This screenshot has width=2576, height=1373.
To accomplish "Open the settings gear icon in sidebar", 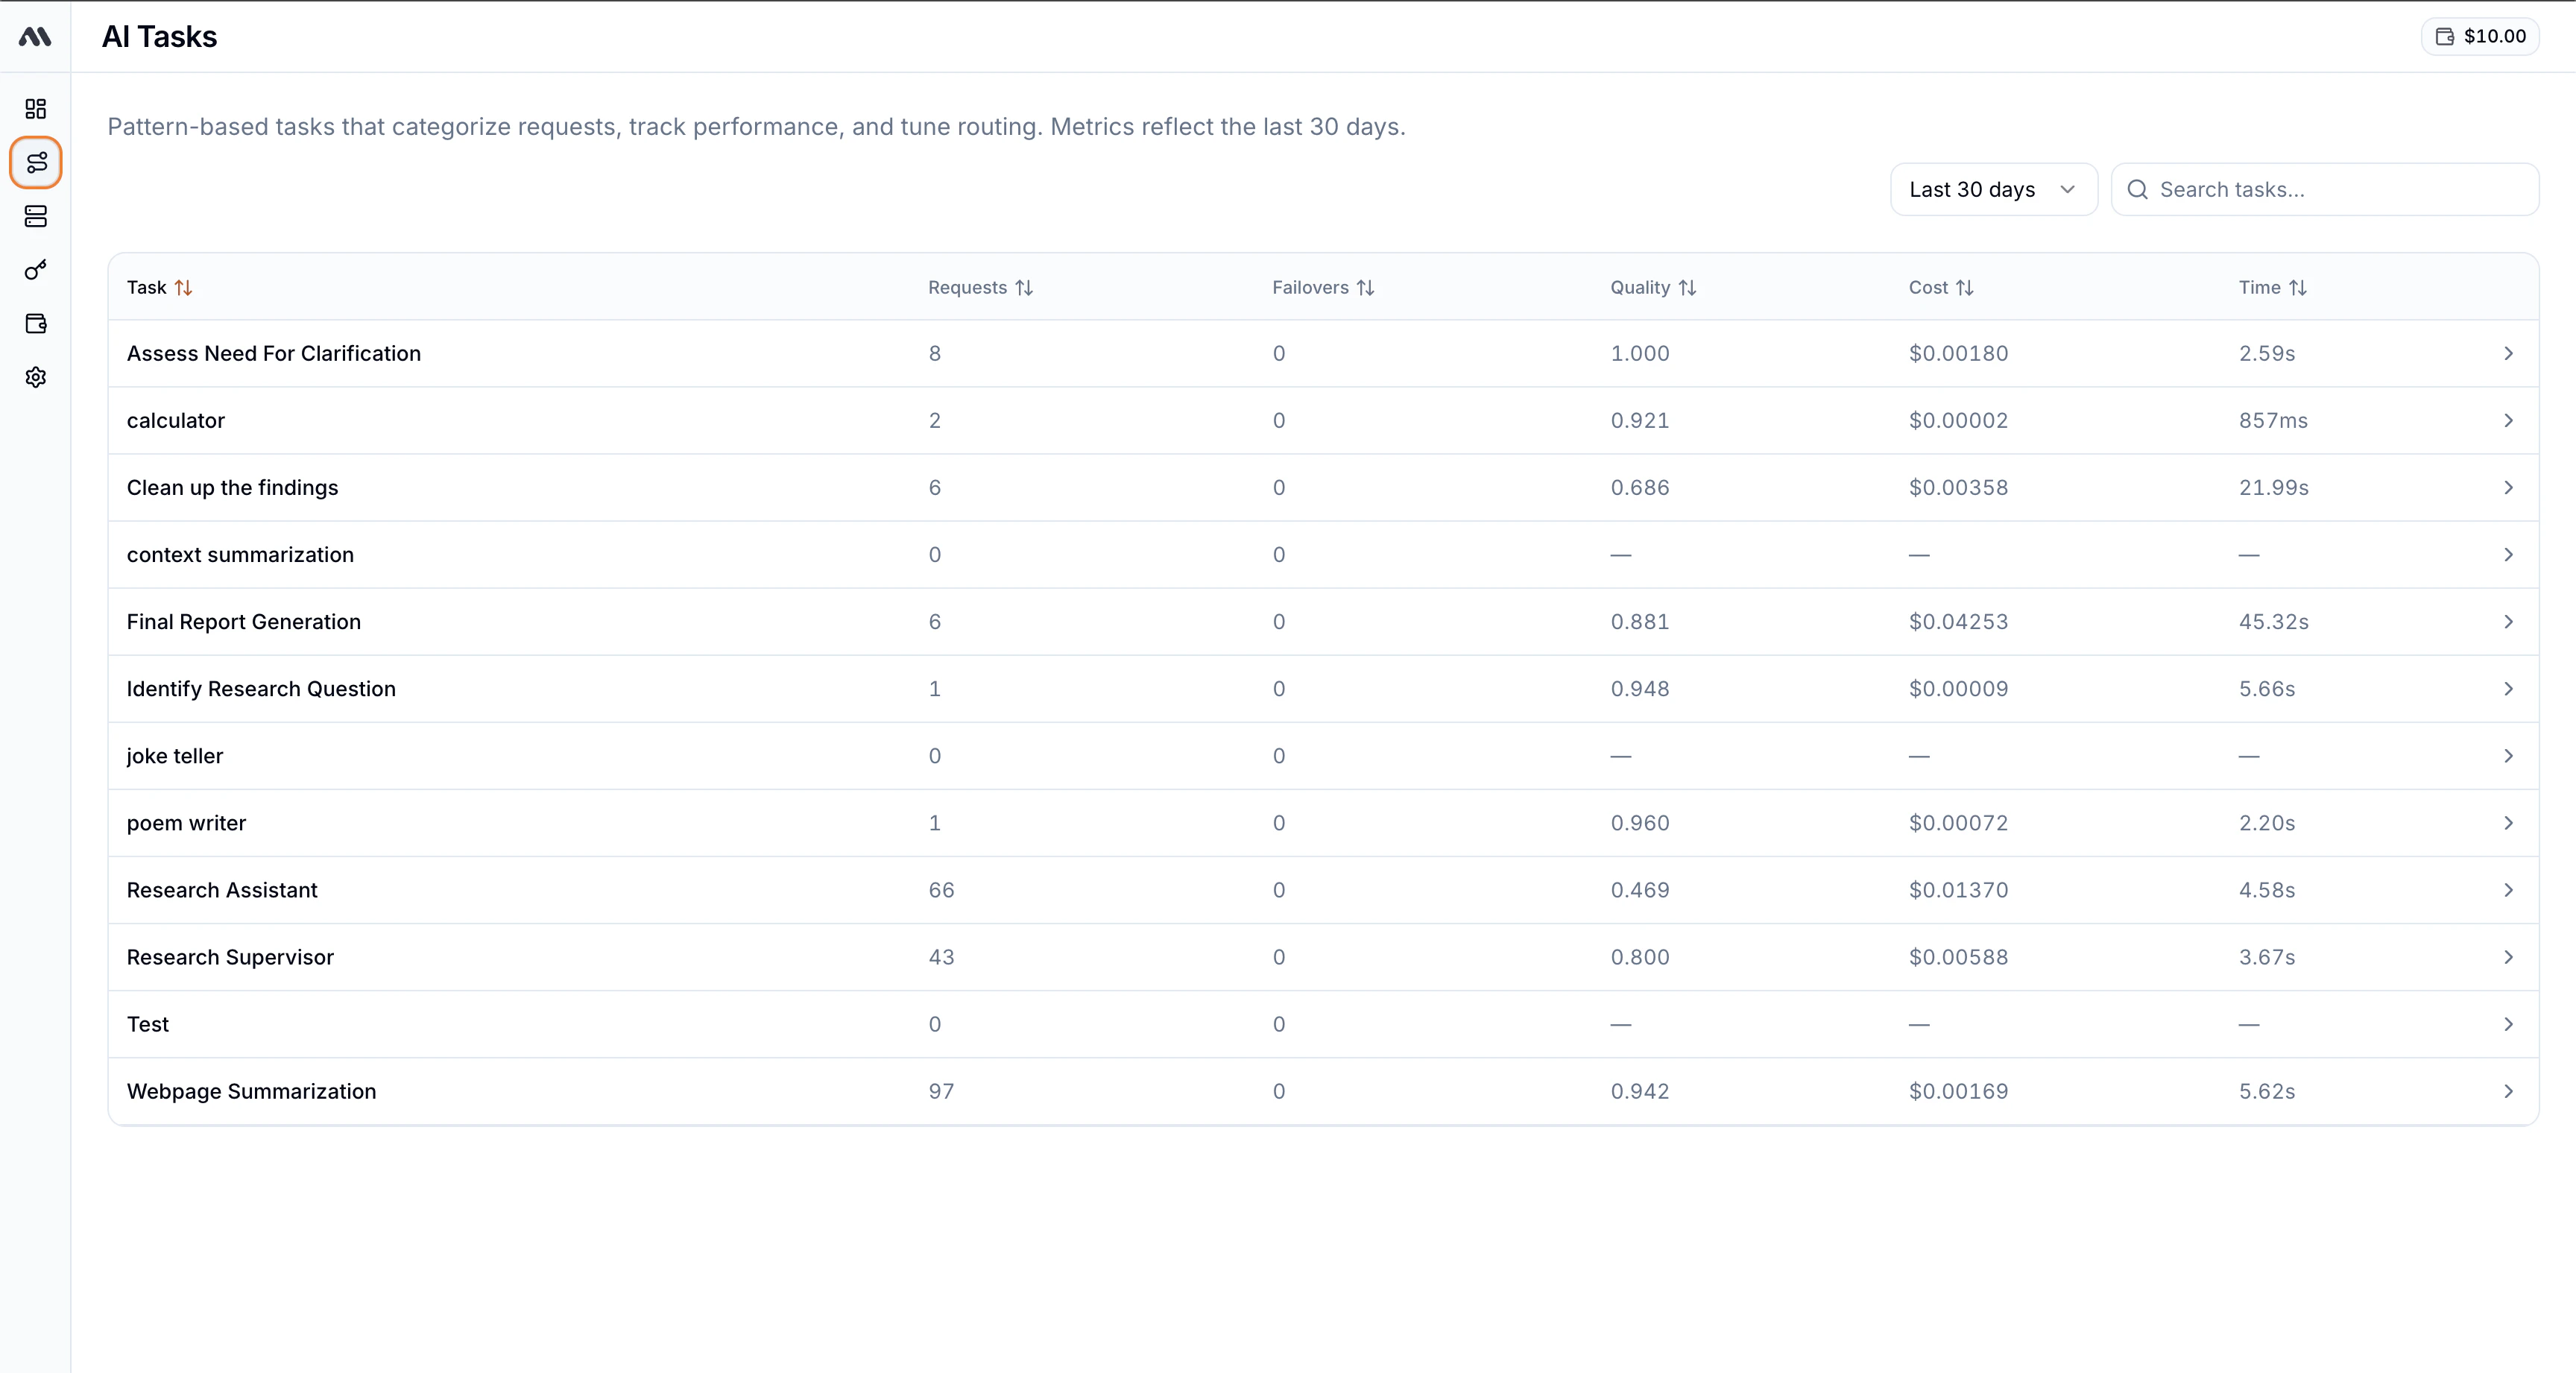I will [36, 377].
